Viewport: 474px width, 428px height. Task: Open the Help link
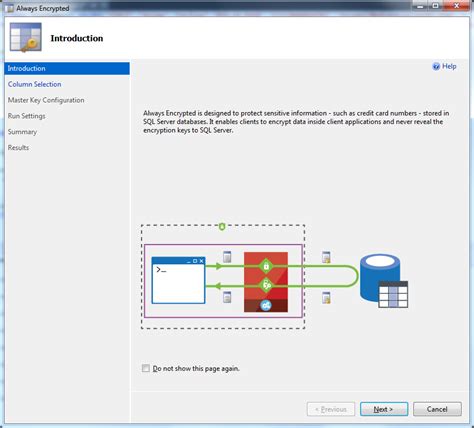(x=449, y=66)
